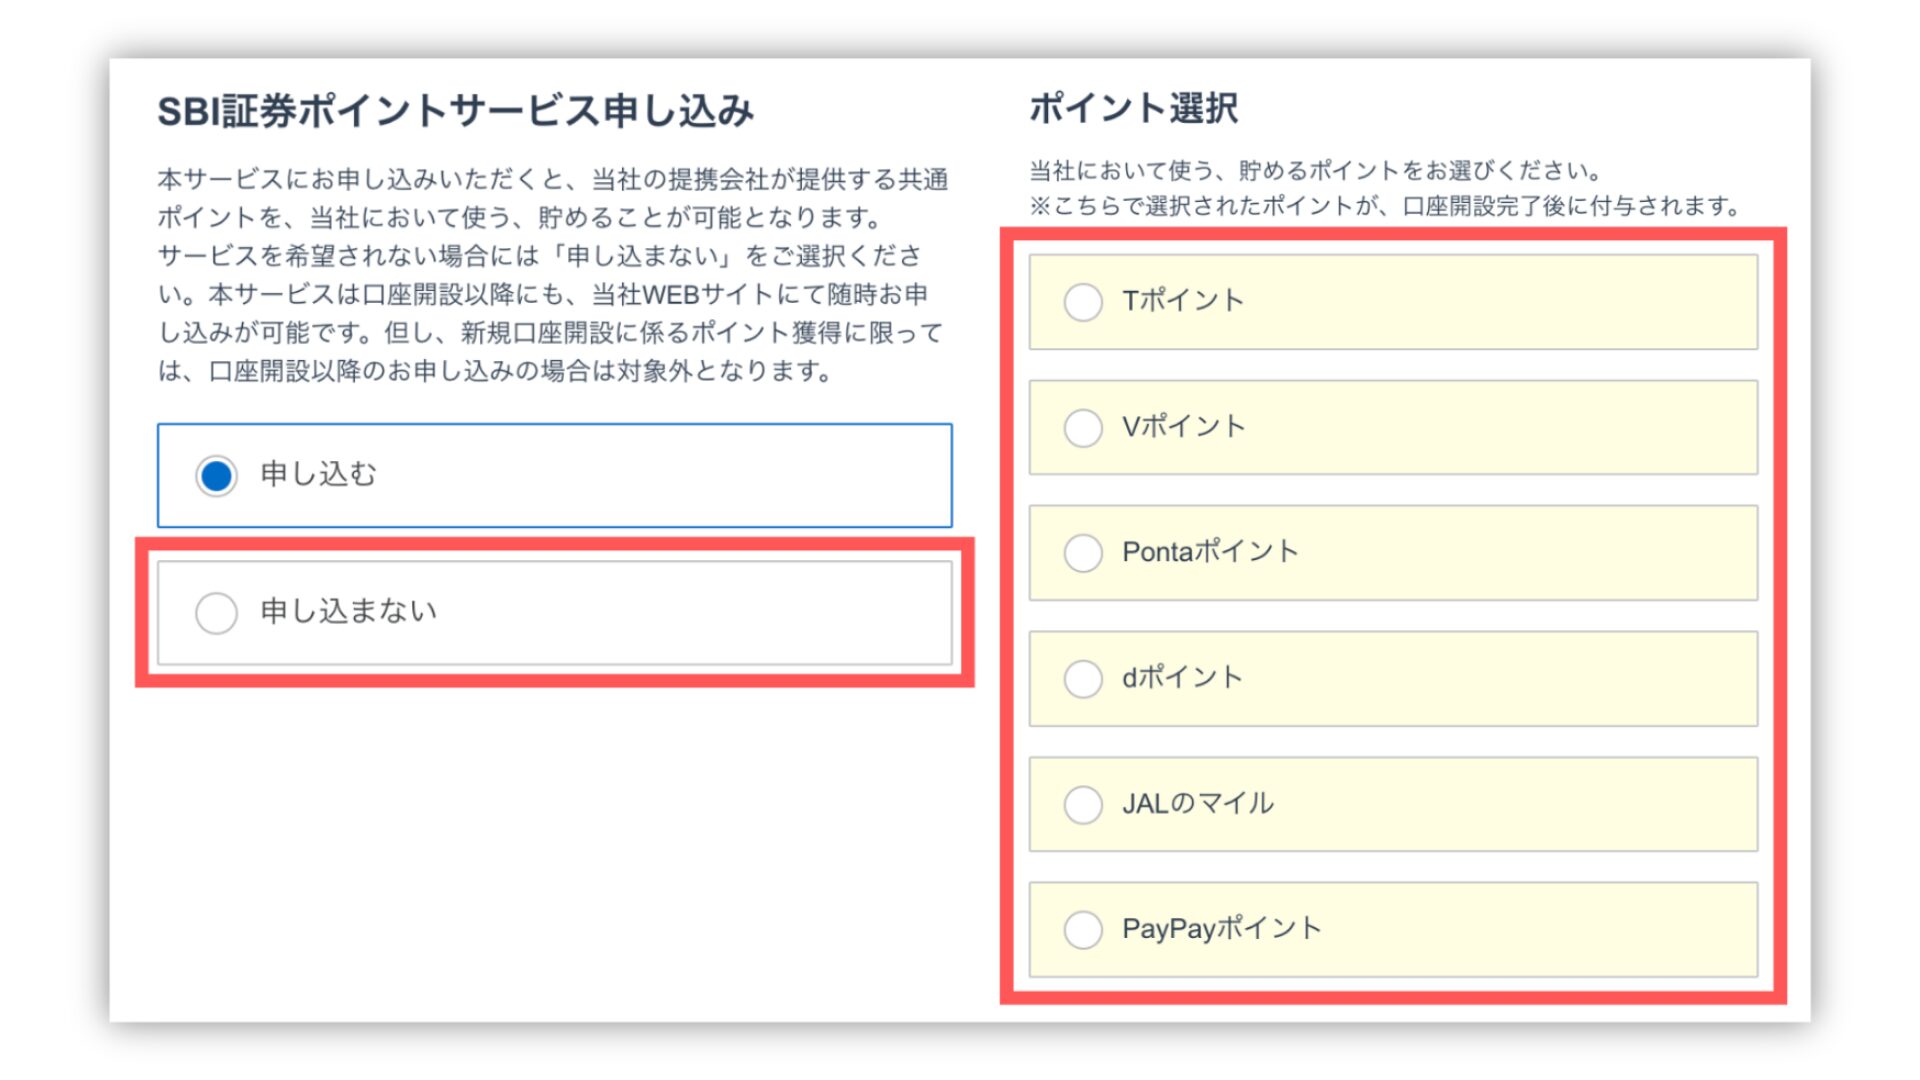The height and width of the screenshot is (1080, 1920).
Task: Click the dポイント label text
Action: pos(1183,678)
